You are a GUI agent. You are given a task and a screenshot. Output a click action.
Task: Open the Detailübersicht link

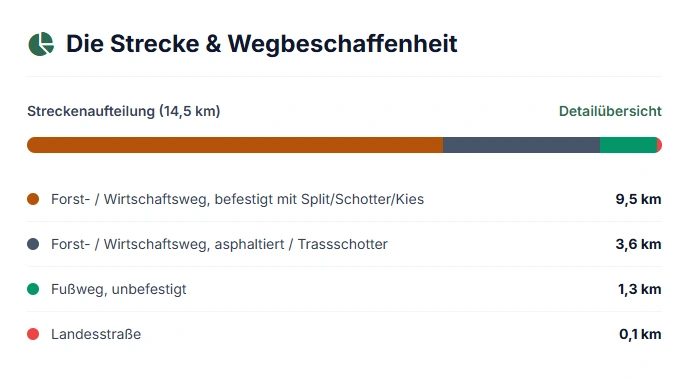(610, 111)
